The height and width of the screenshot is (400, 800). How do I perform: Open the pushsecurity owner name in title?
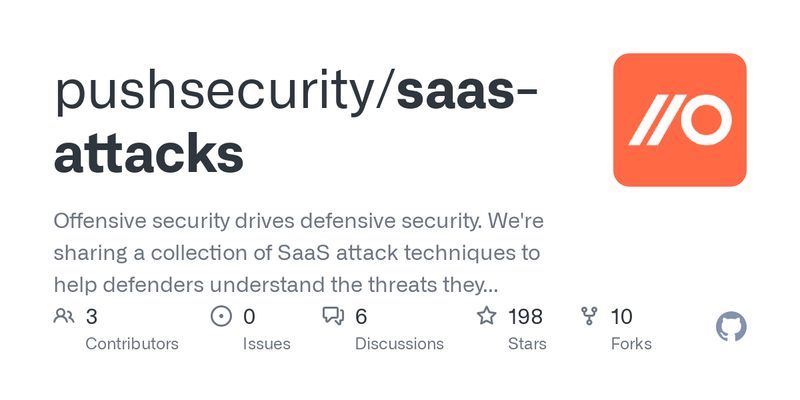pos(215,92)
